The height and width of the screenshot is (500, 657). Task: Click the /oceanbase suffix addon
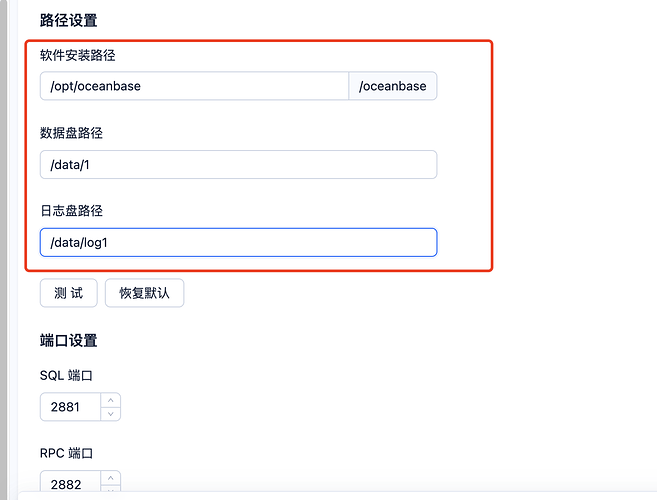coord(393,86)
